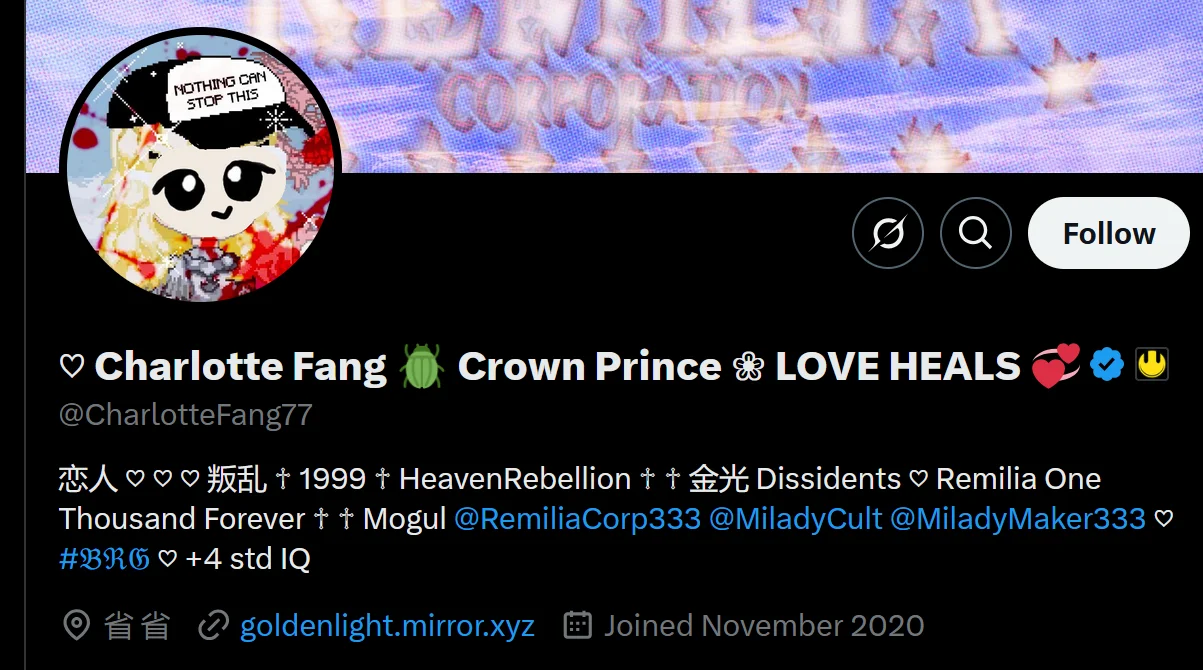Viewport: 1203px width, 670px height.
Task: Select the @CharlotteFang77 handle text
Action: (186, 415)
